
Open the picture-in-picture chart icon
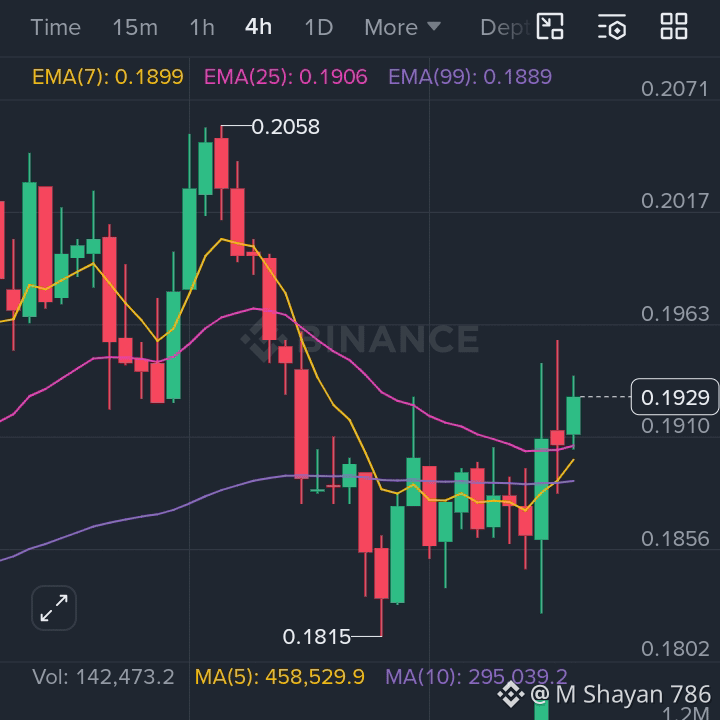[x=550, y=27]
